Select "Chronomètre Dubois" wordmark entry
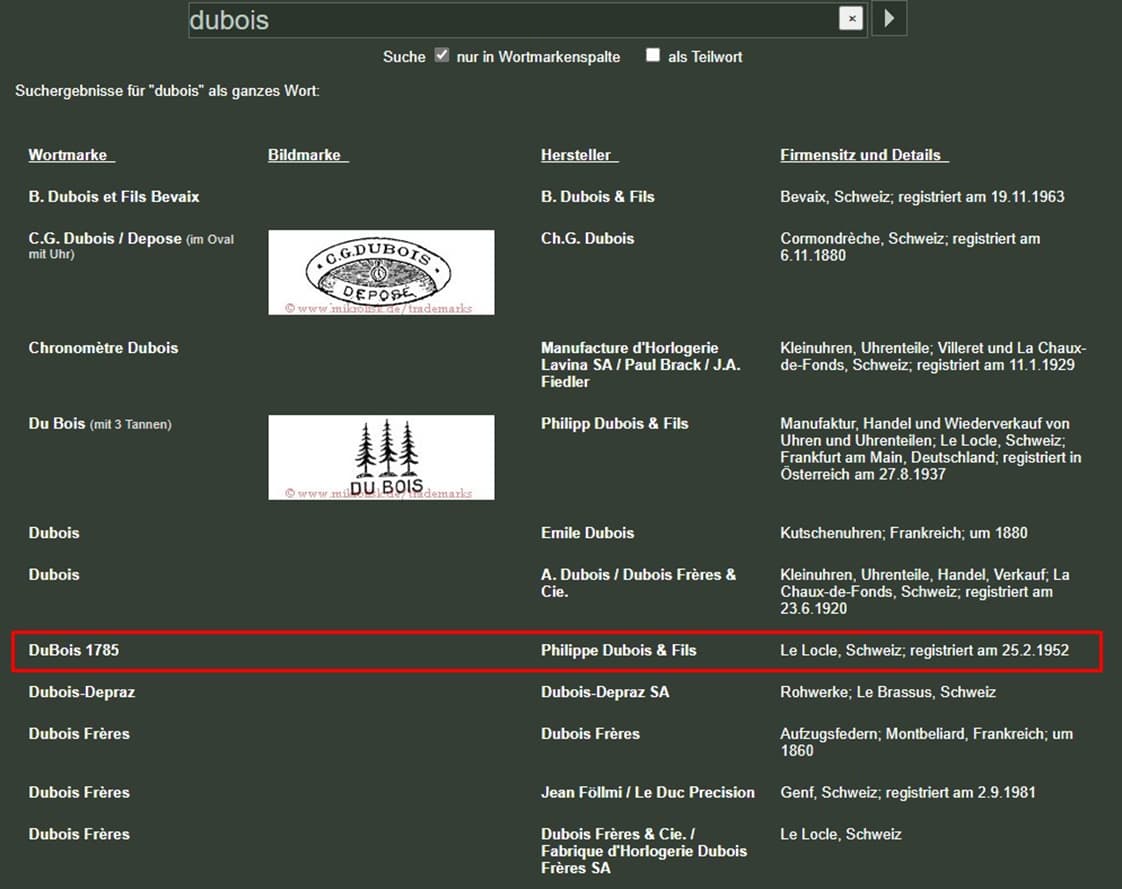Screen dimensions: 1122x889 pos(103,348)
